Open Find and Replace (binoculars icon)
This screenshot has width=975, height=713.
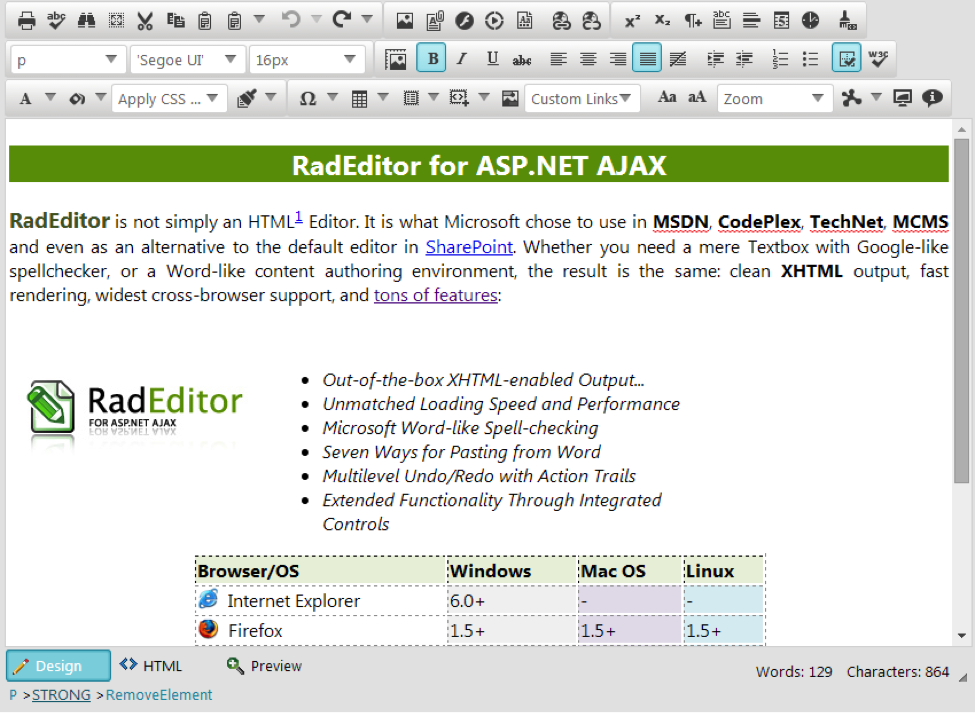coord(86,21)
